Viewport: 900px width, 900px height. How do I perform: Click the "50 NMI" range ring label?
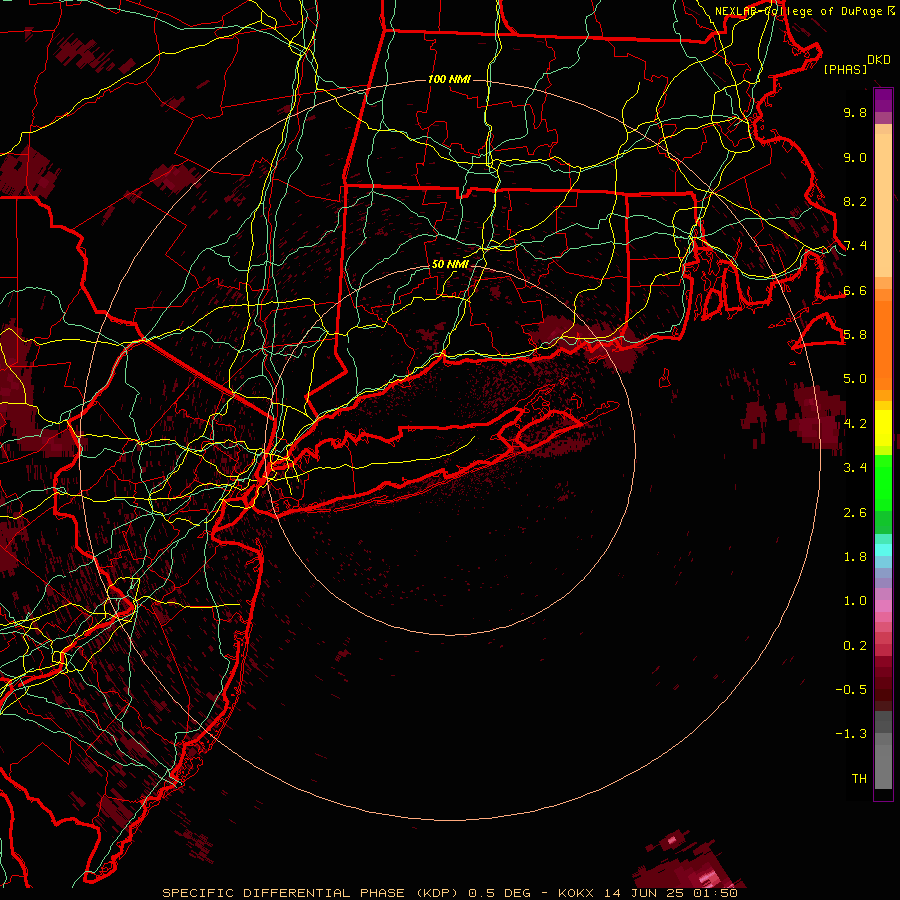tap(450, 264)
